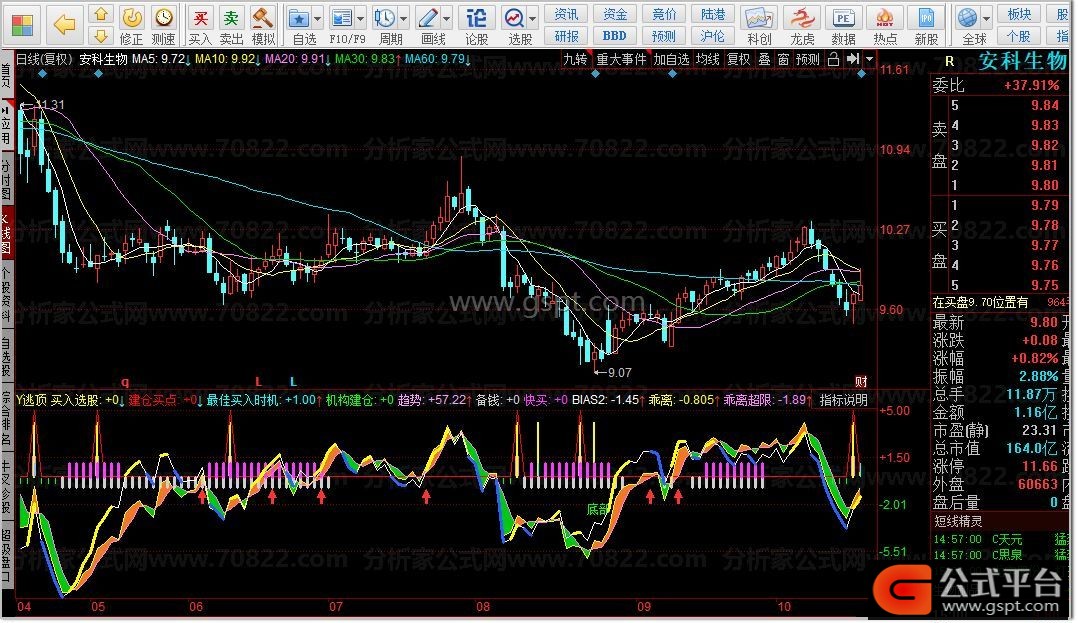Click the yellow down arrow button
Screen dimensions: 1078x623
[x=101, y=36]
